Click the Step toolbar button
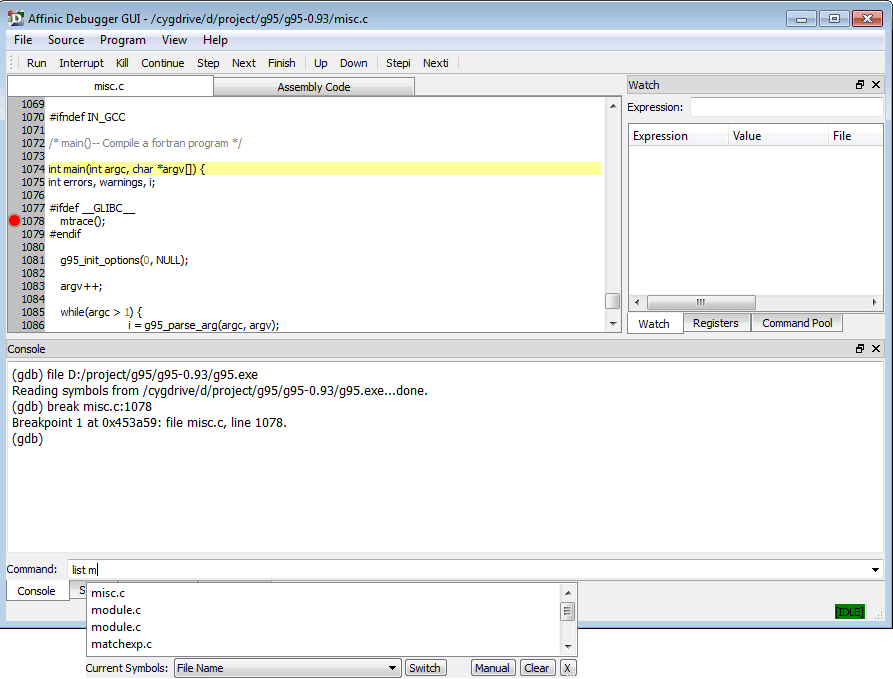 208,63
